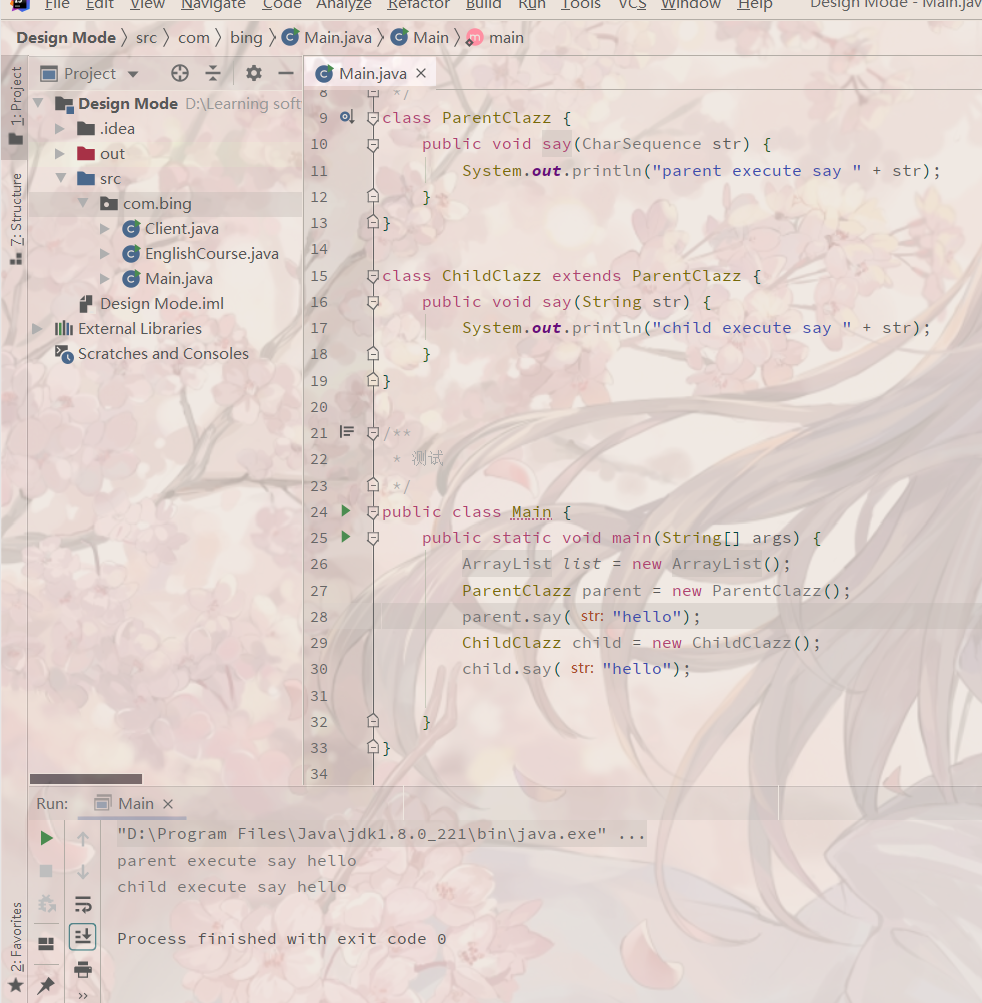Image resolution: width=982 pixels, height=1003 pixels.
Task: Open the Refactor menu
Action: coord(418,5)
